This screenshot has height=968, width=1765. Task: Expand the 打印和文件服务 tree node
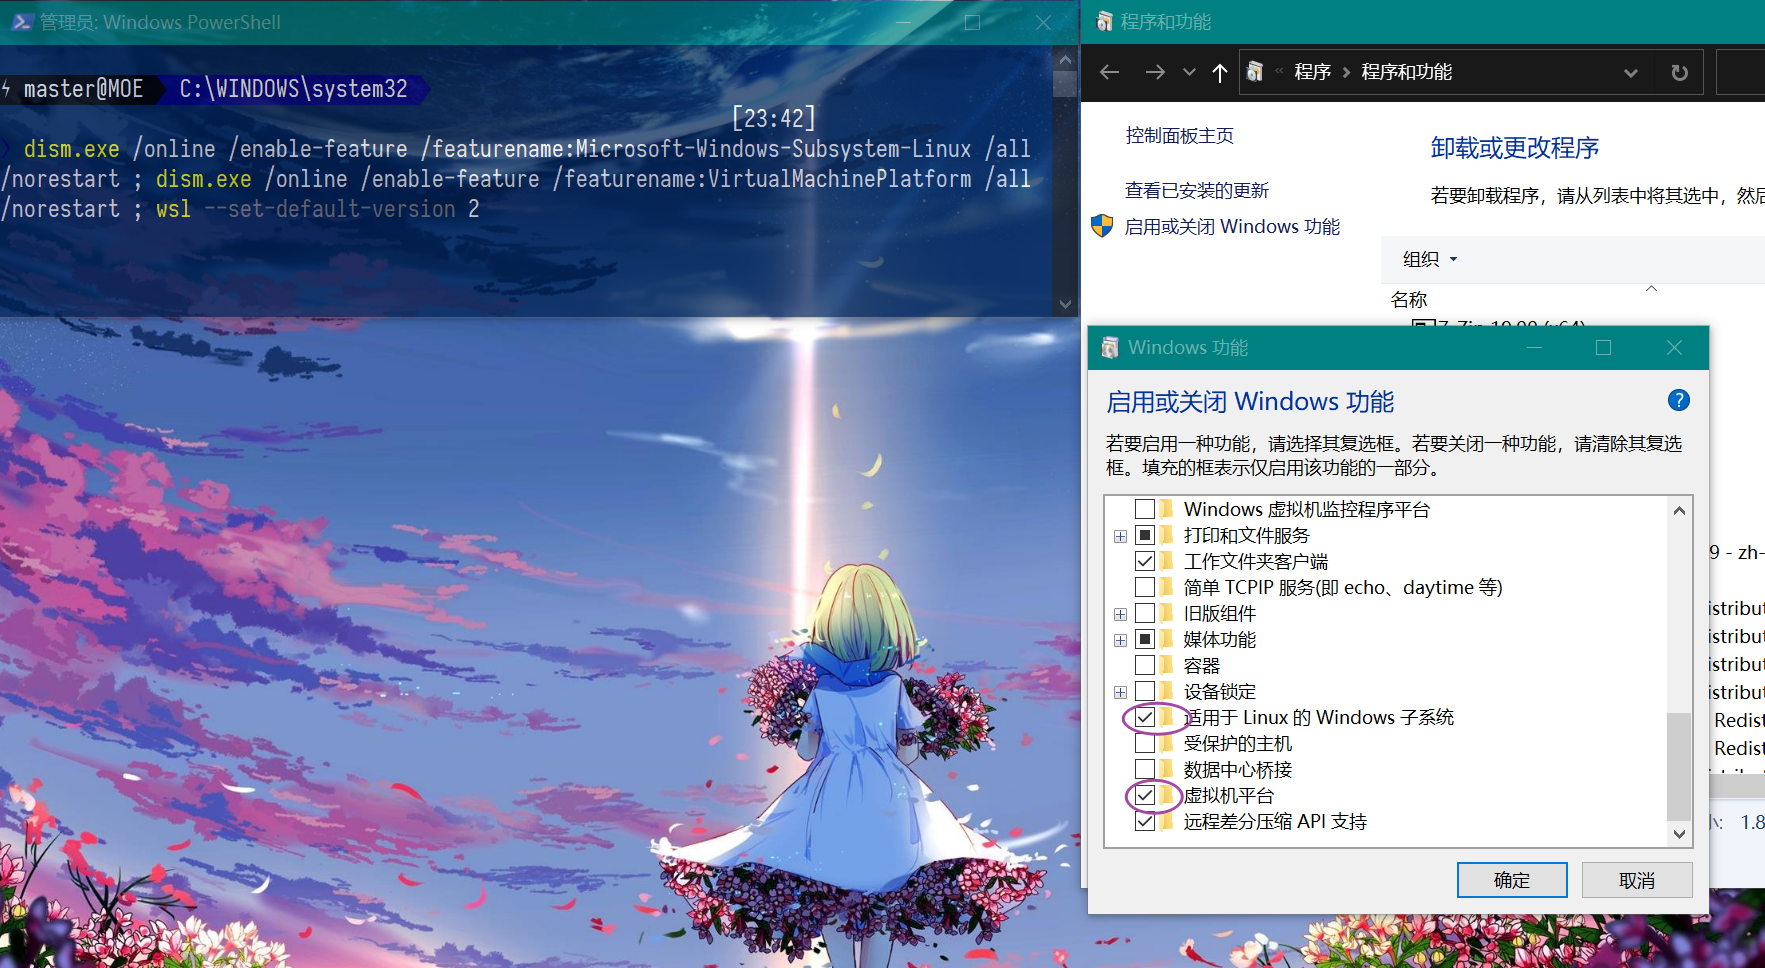pos(1120,536)
